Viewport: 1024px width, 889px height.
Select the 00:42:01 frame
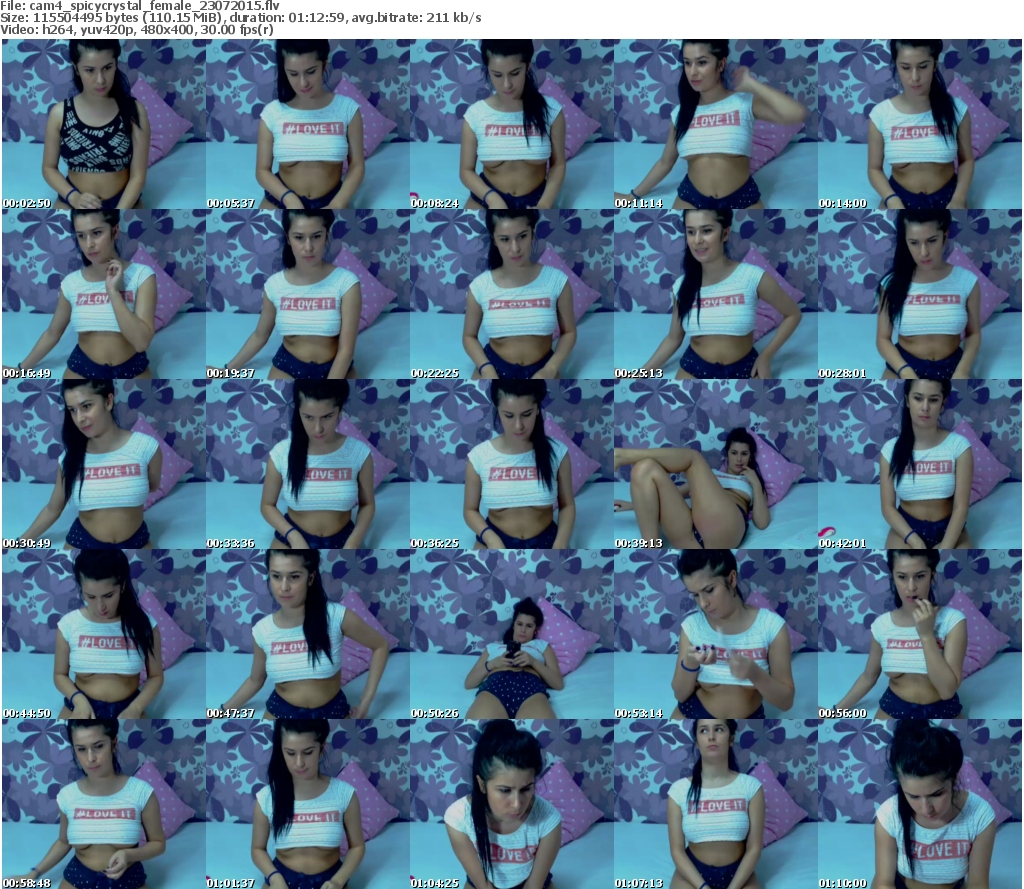pos(919,464)
